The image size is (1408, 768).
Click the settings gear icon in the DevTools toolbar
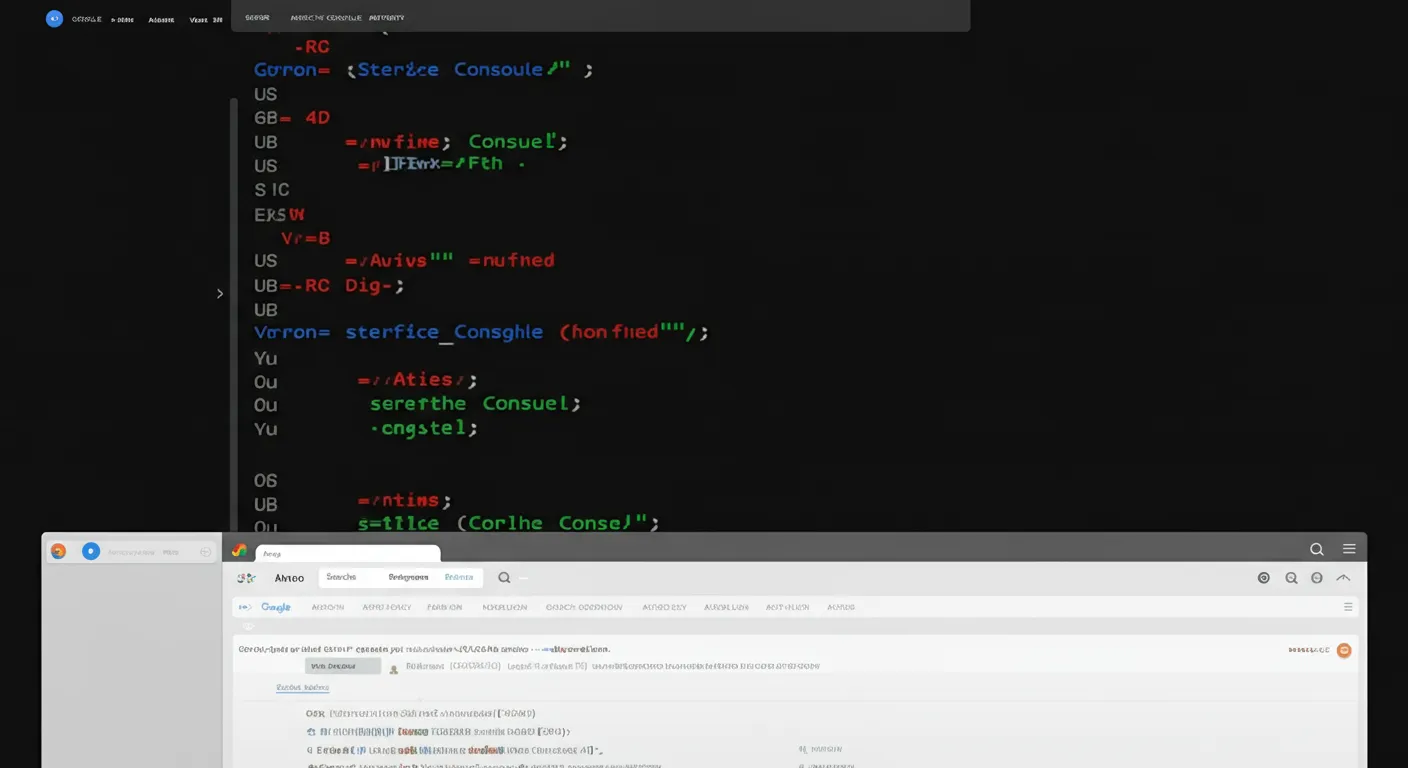coord(1263,577)
